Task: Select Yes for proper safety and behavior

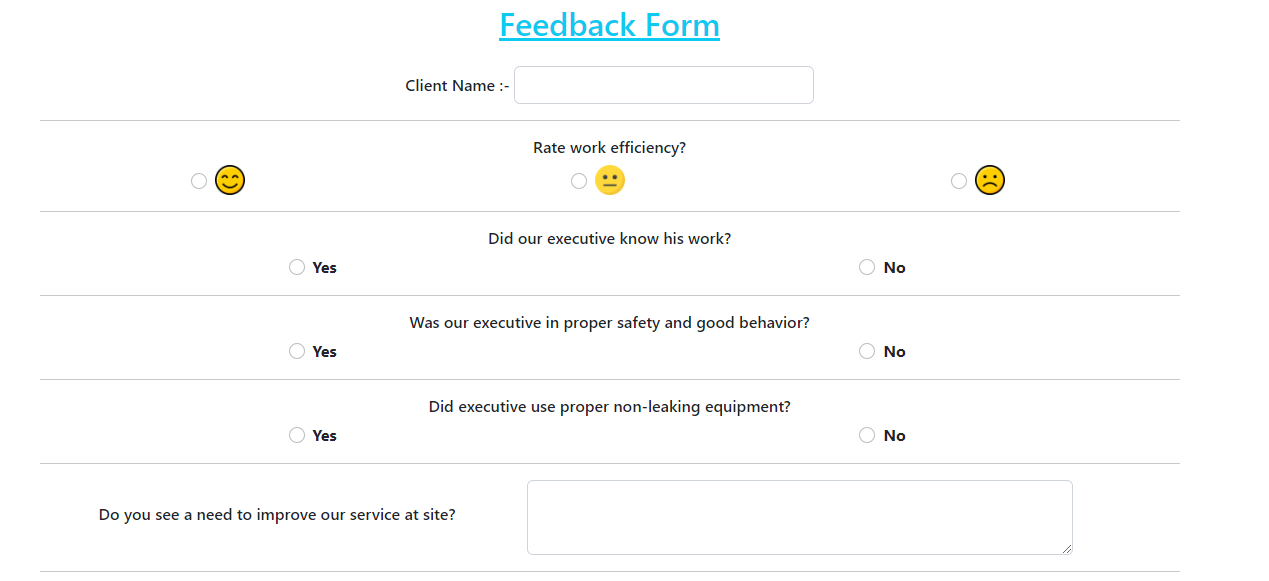Action: [x=297, y=351]
